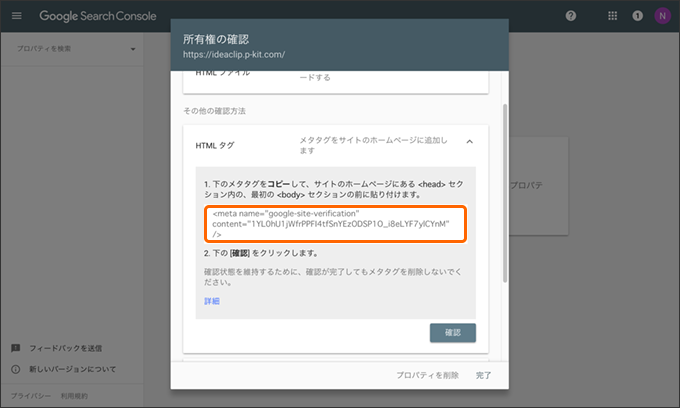Click the 確認 verify button
This screenshot has height=408, width=680.
pos(453,333)
